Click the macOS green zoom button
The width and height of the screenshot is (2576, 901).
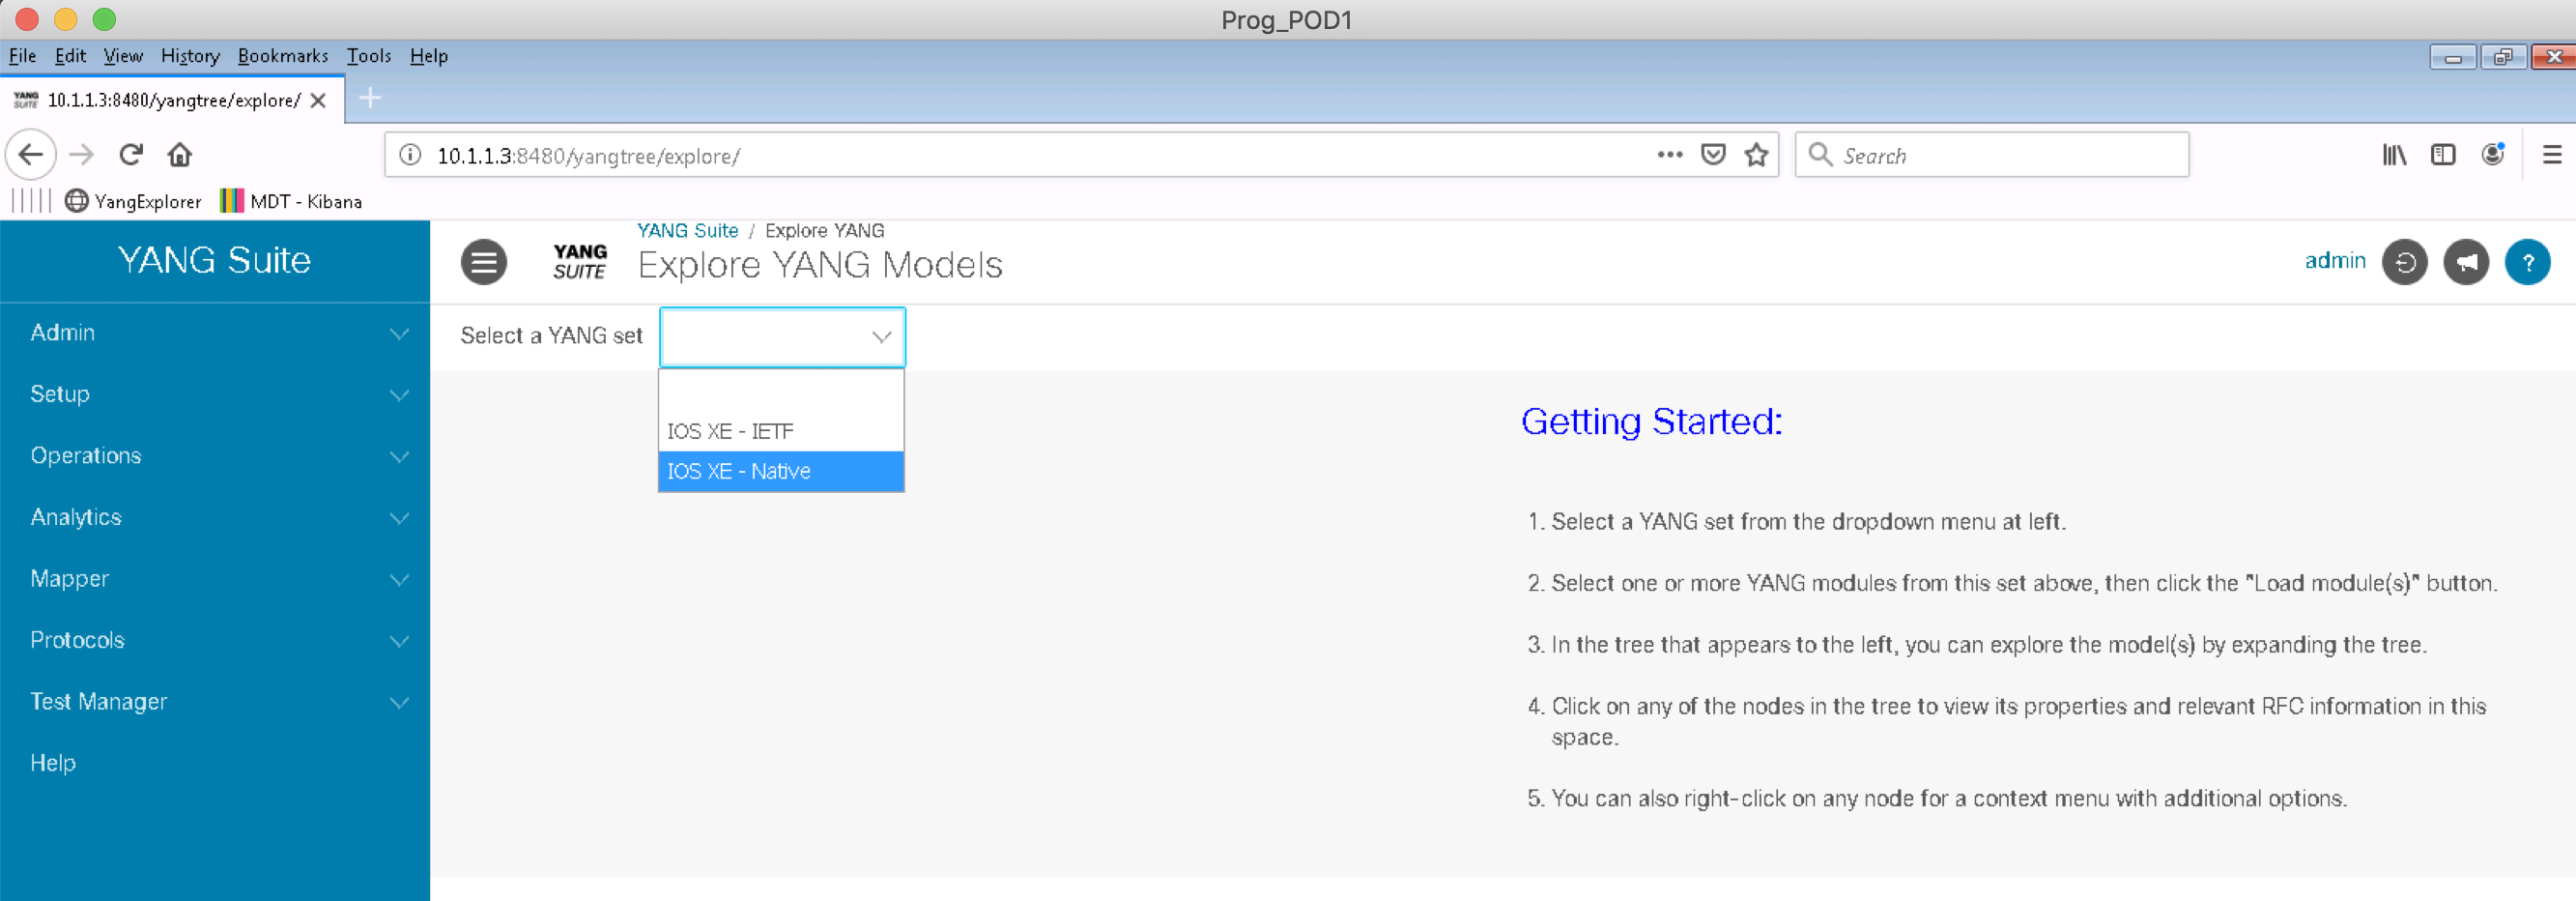pos(104,19)
